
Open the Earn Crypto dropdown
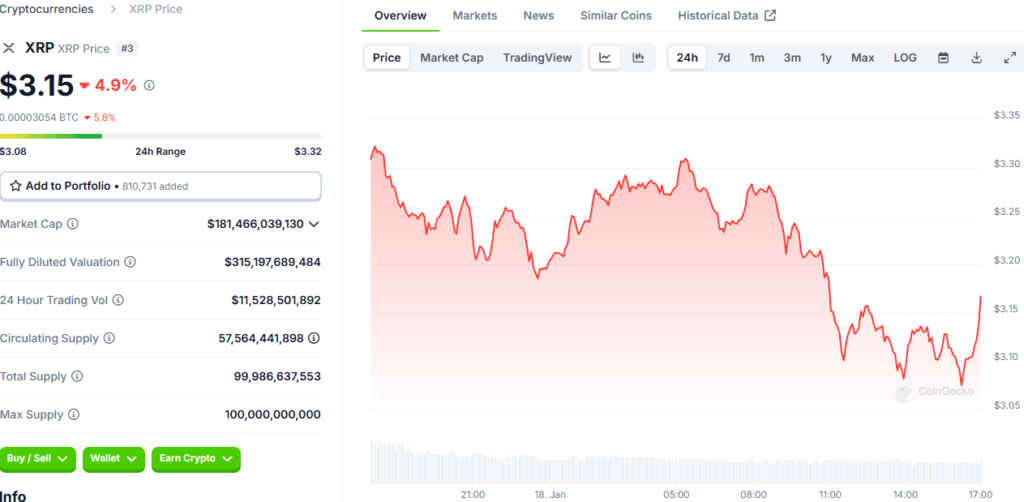click(196, 459)
